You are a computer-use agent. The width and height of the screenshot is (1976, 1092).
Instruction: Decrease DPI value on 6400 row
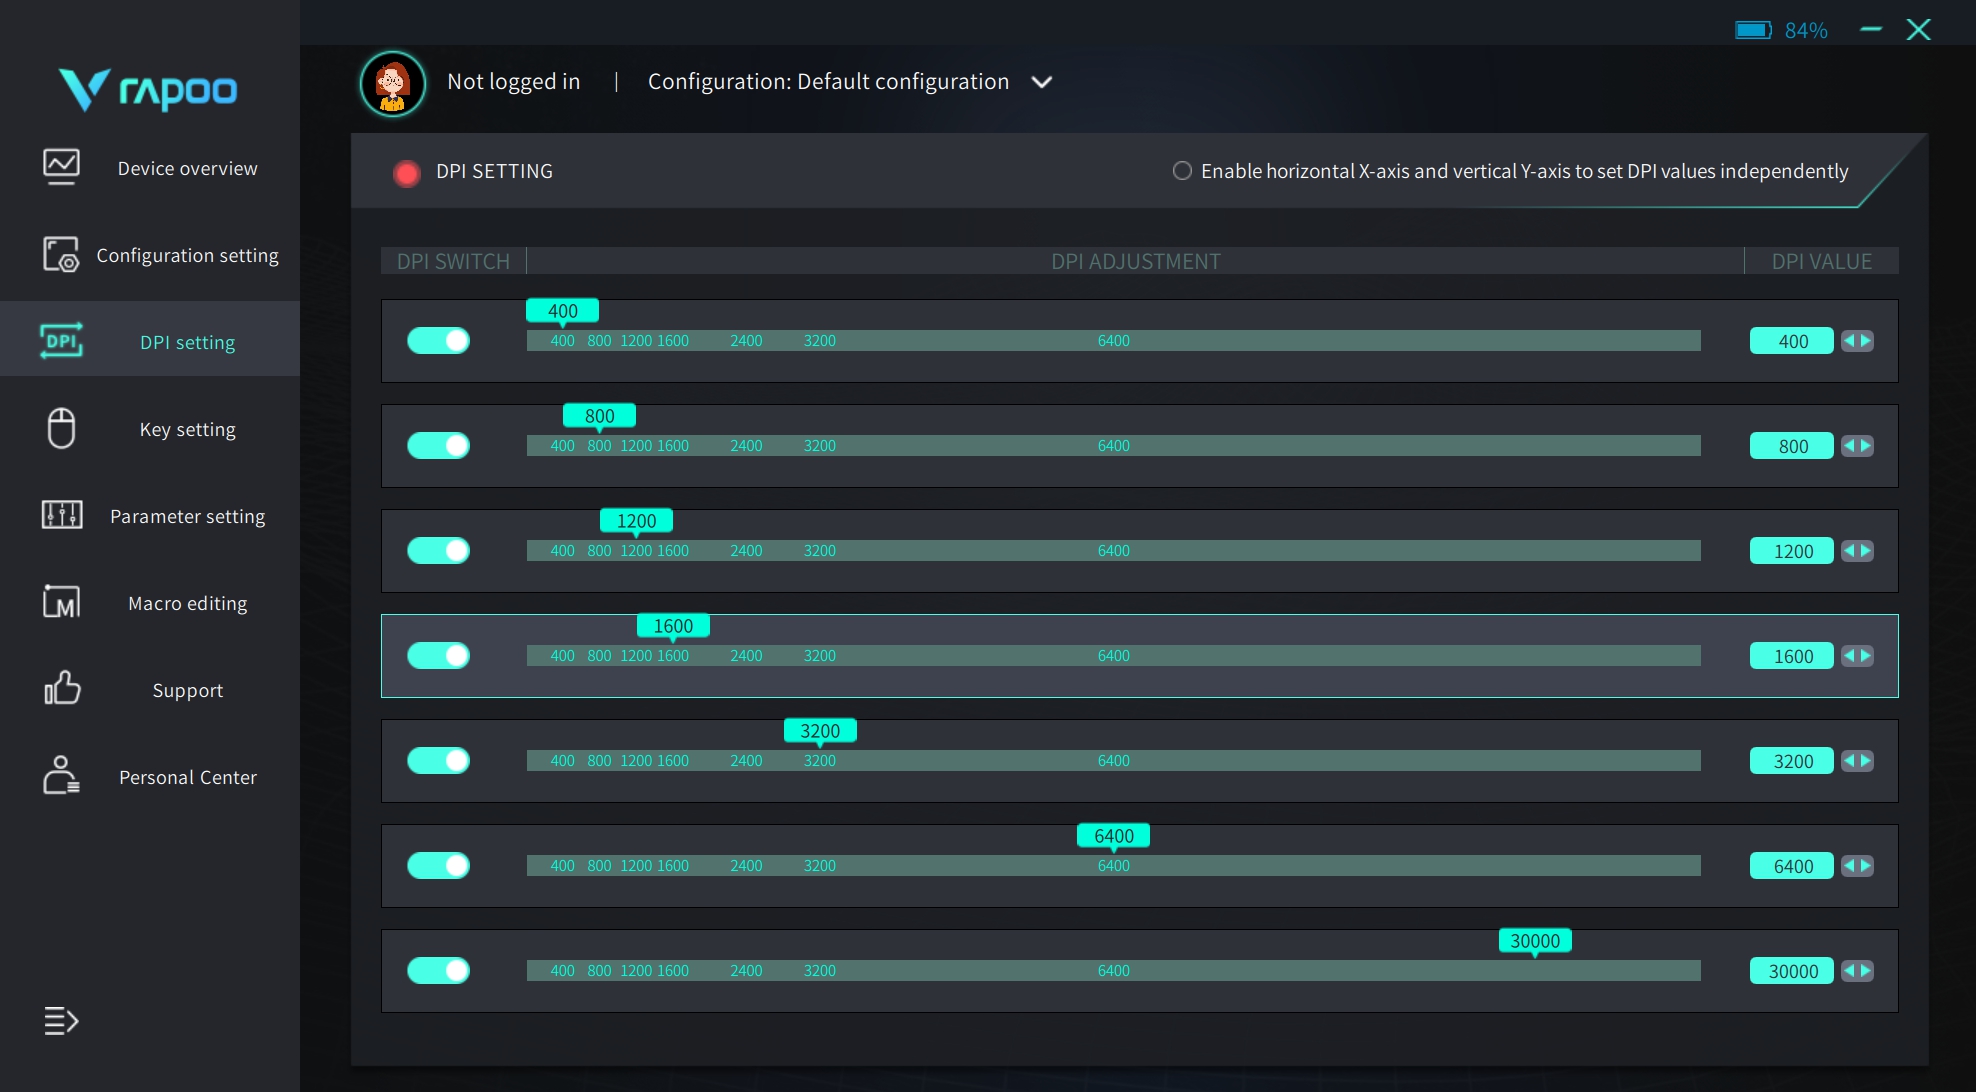(x=1849, y=866)
